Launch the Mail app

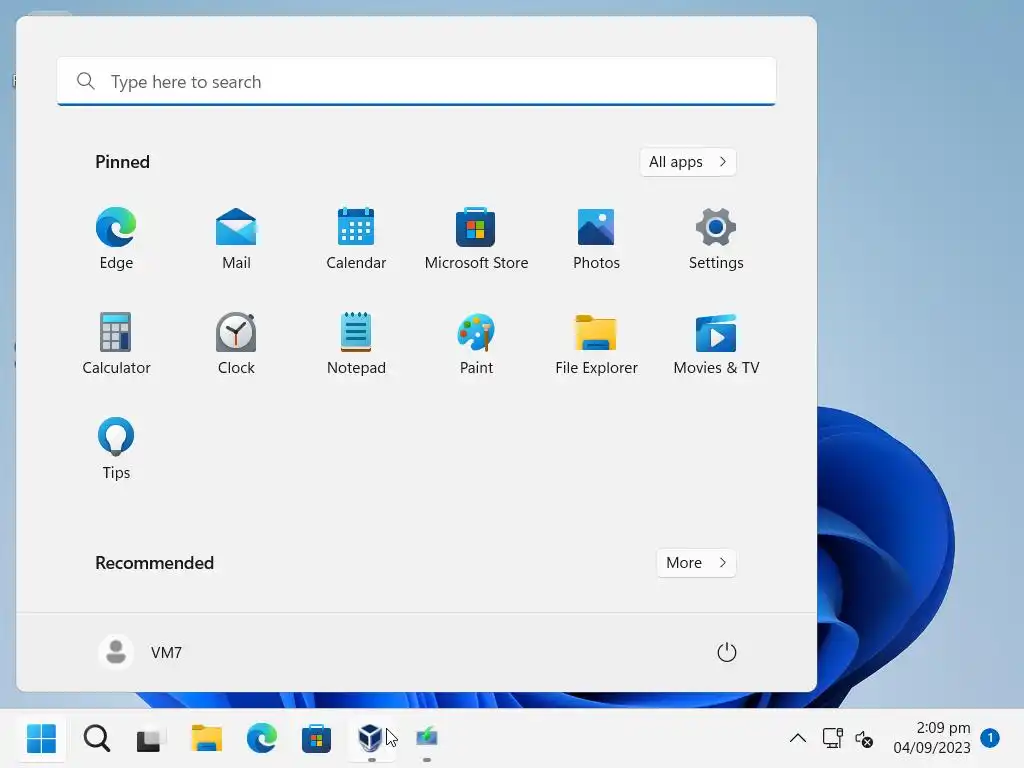click(236, 238)
